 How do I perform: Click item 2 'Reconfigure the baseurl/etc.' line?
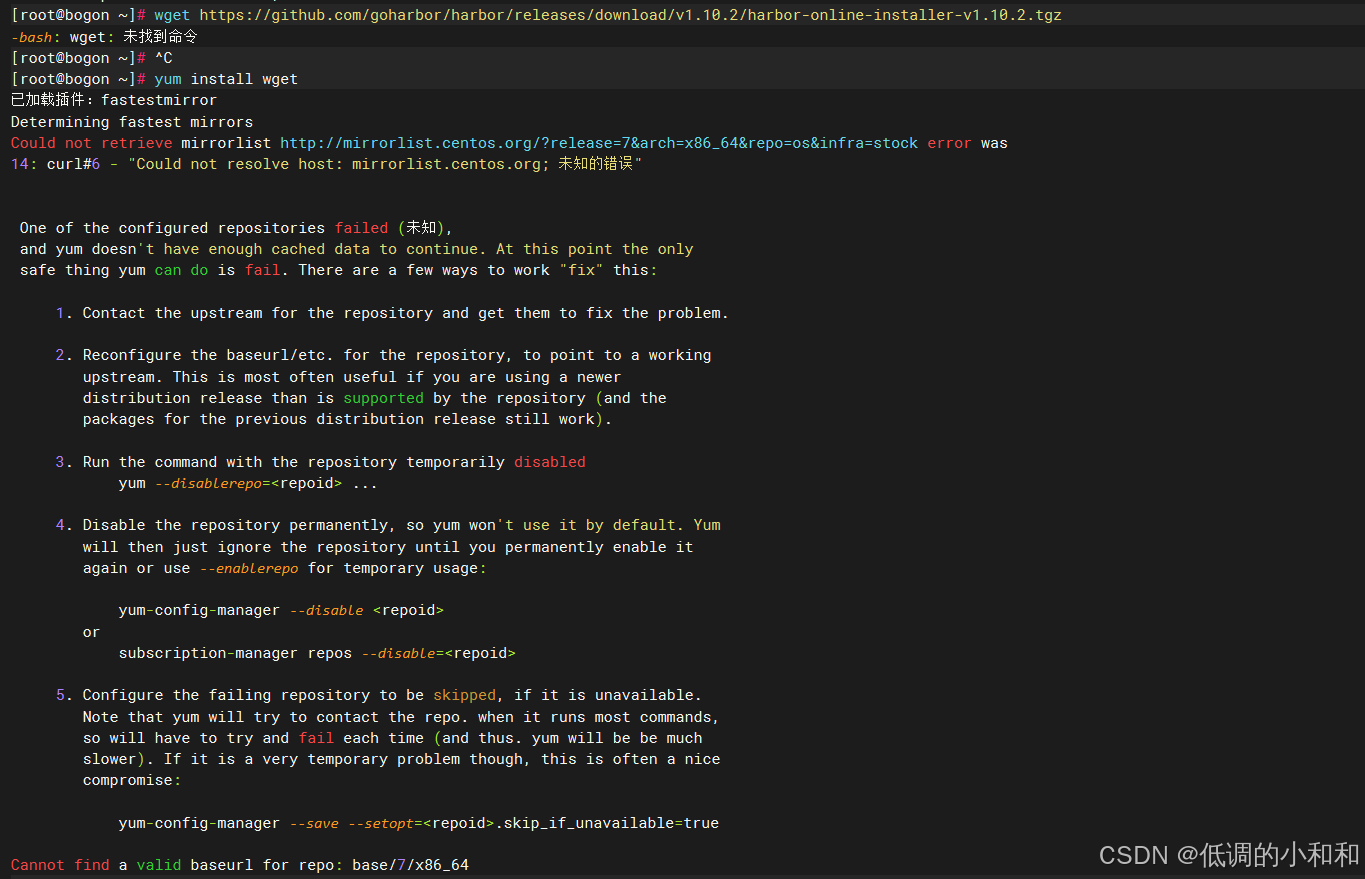(x=383, y=355)
